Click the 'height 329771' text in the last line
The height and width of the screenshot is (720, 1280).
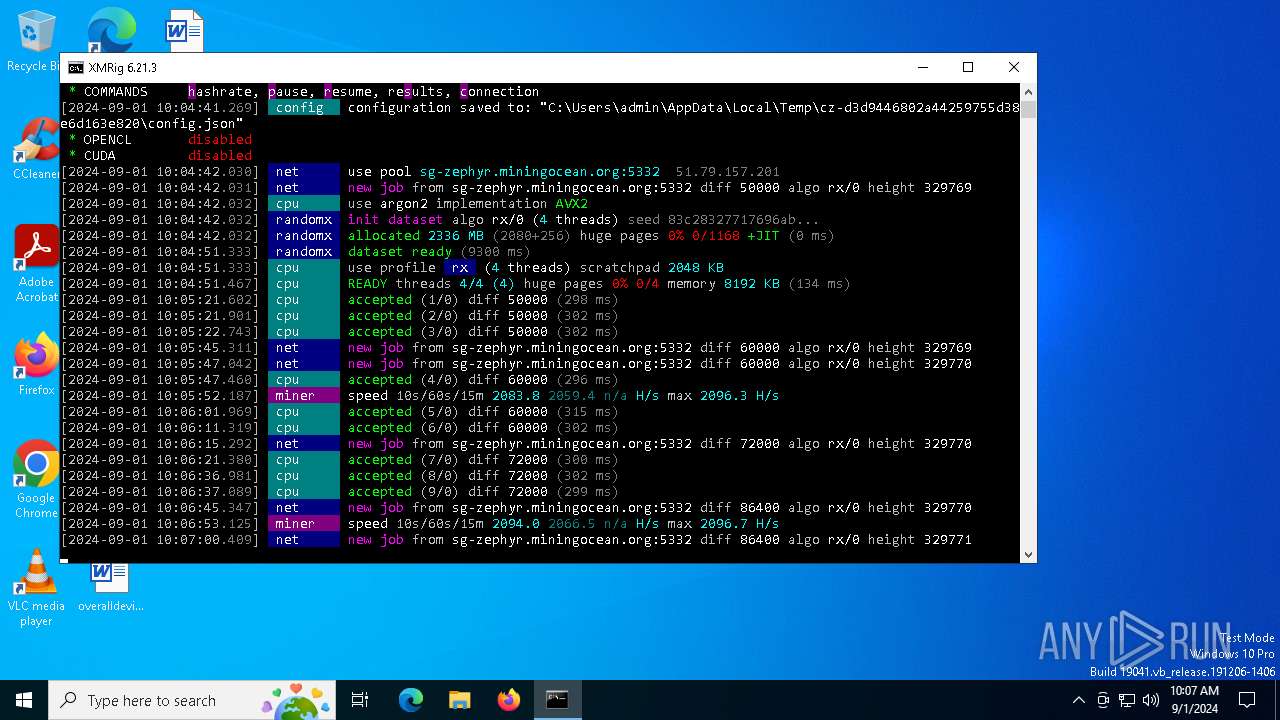[919, 540]
